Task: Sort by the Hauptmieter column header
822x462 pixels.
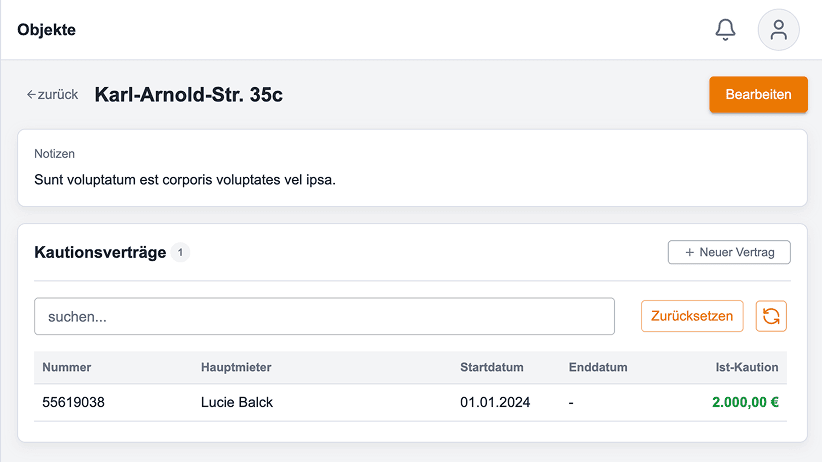Action: 236,367
